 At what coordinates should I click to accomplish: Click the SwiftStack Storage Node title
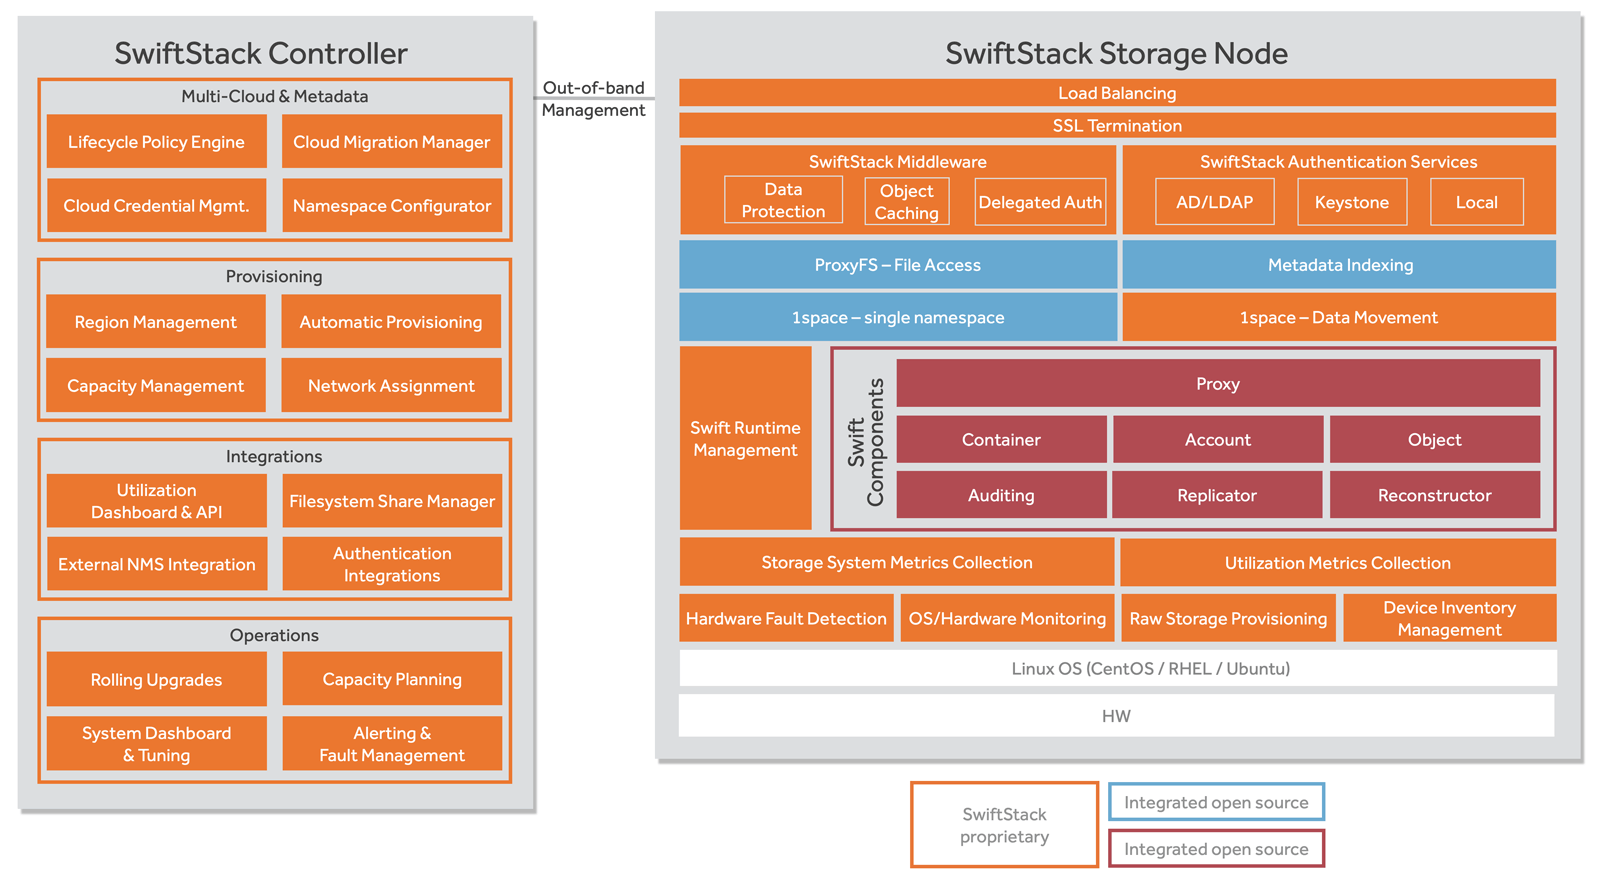pos(1117,53)
